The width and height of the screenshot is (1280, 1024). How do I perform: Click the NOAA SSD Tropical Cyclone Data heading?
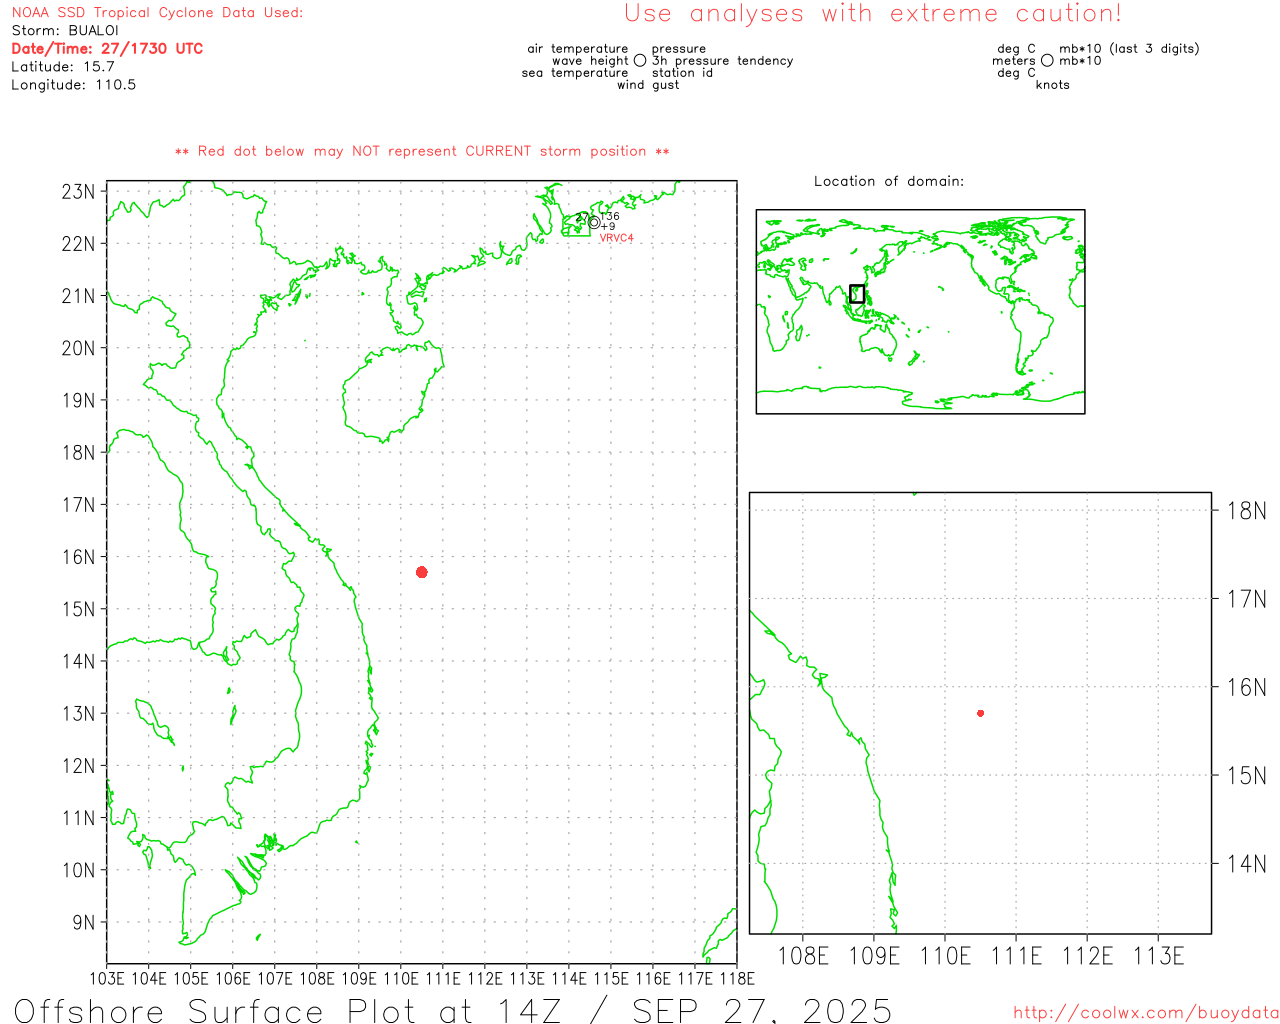click(157, 13)
